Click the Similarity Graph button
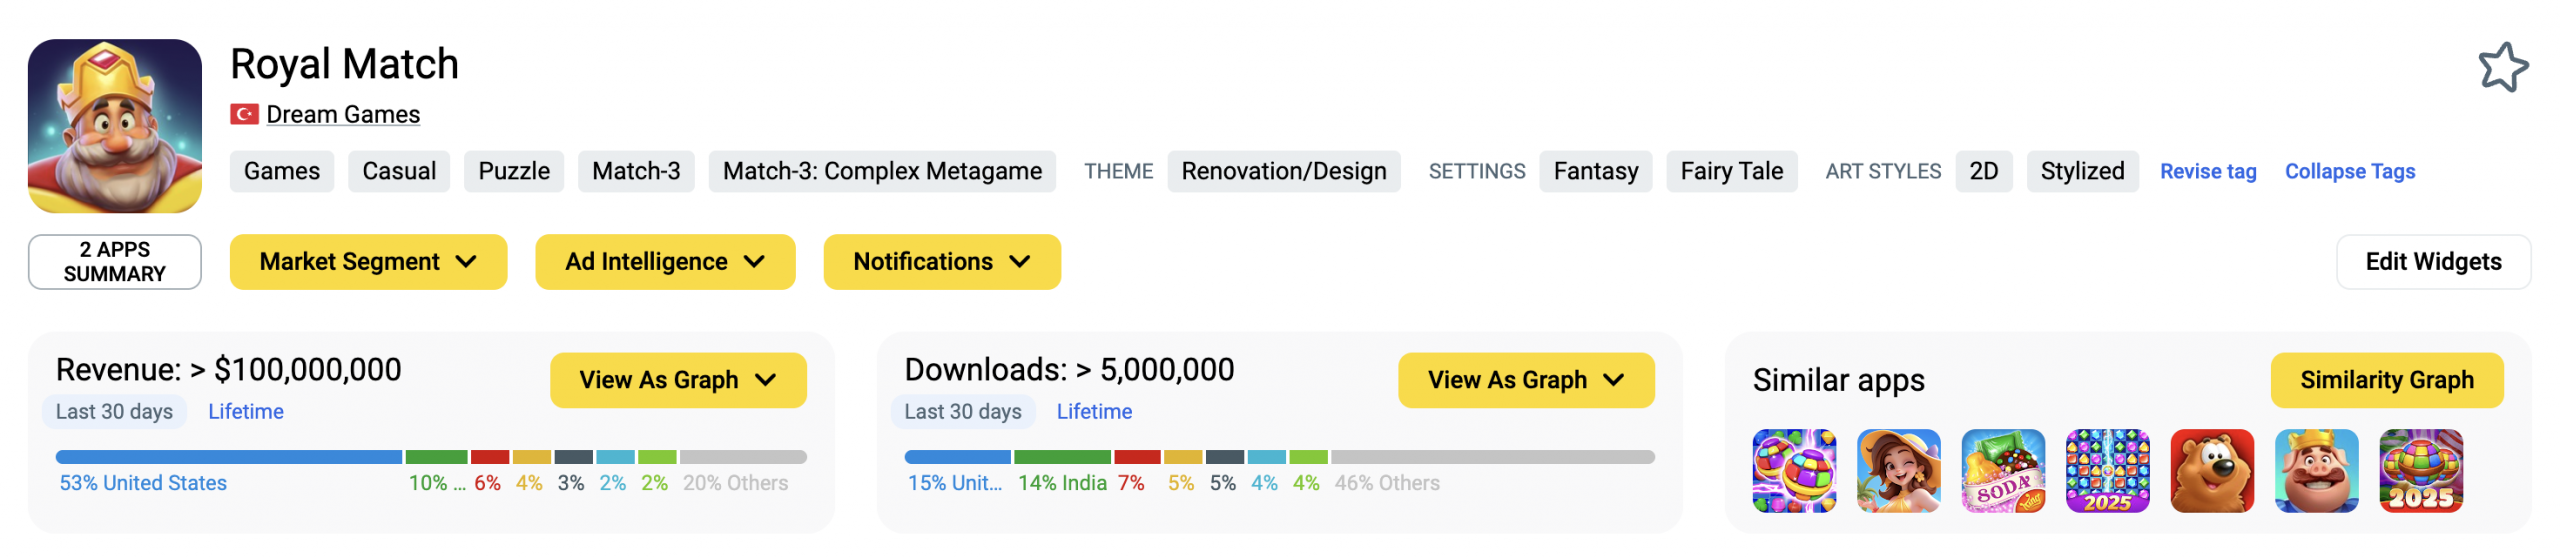2560x558 pixels. [x=2386, y=380]
